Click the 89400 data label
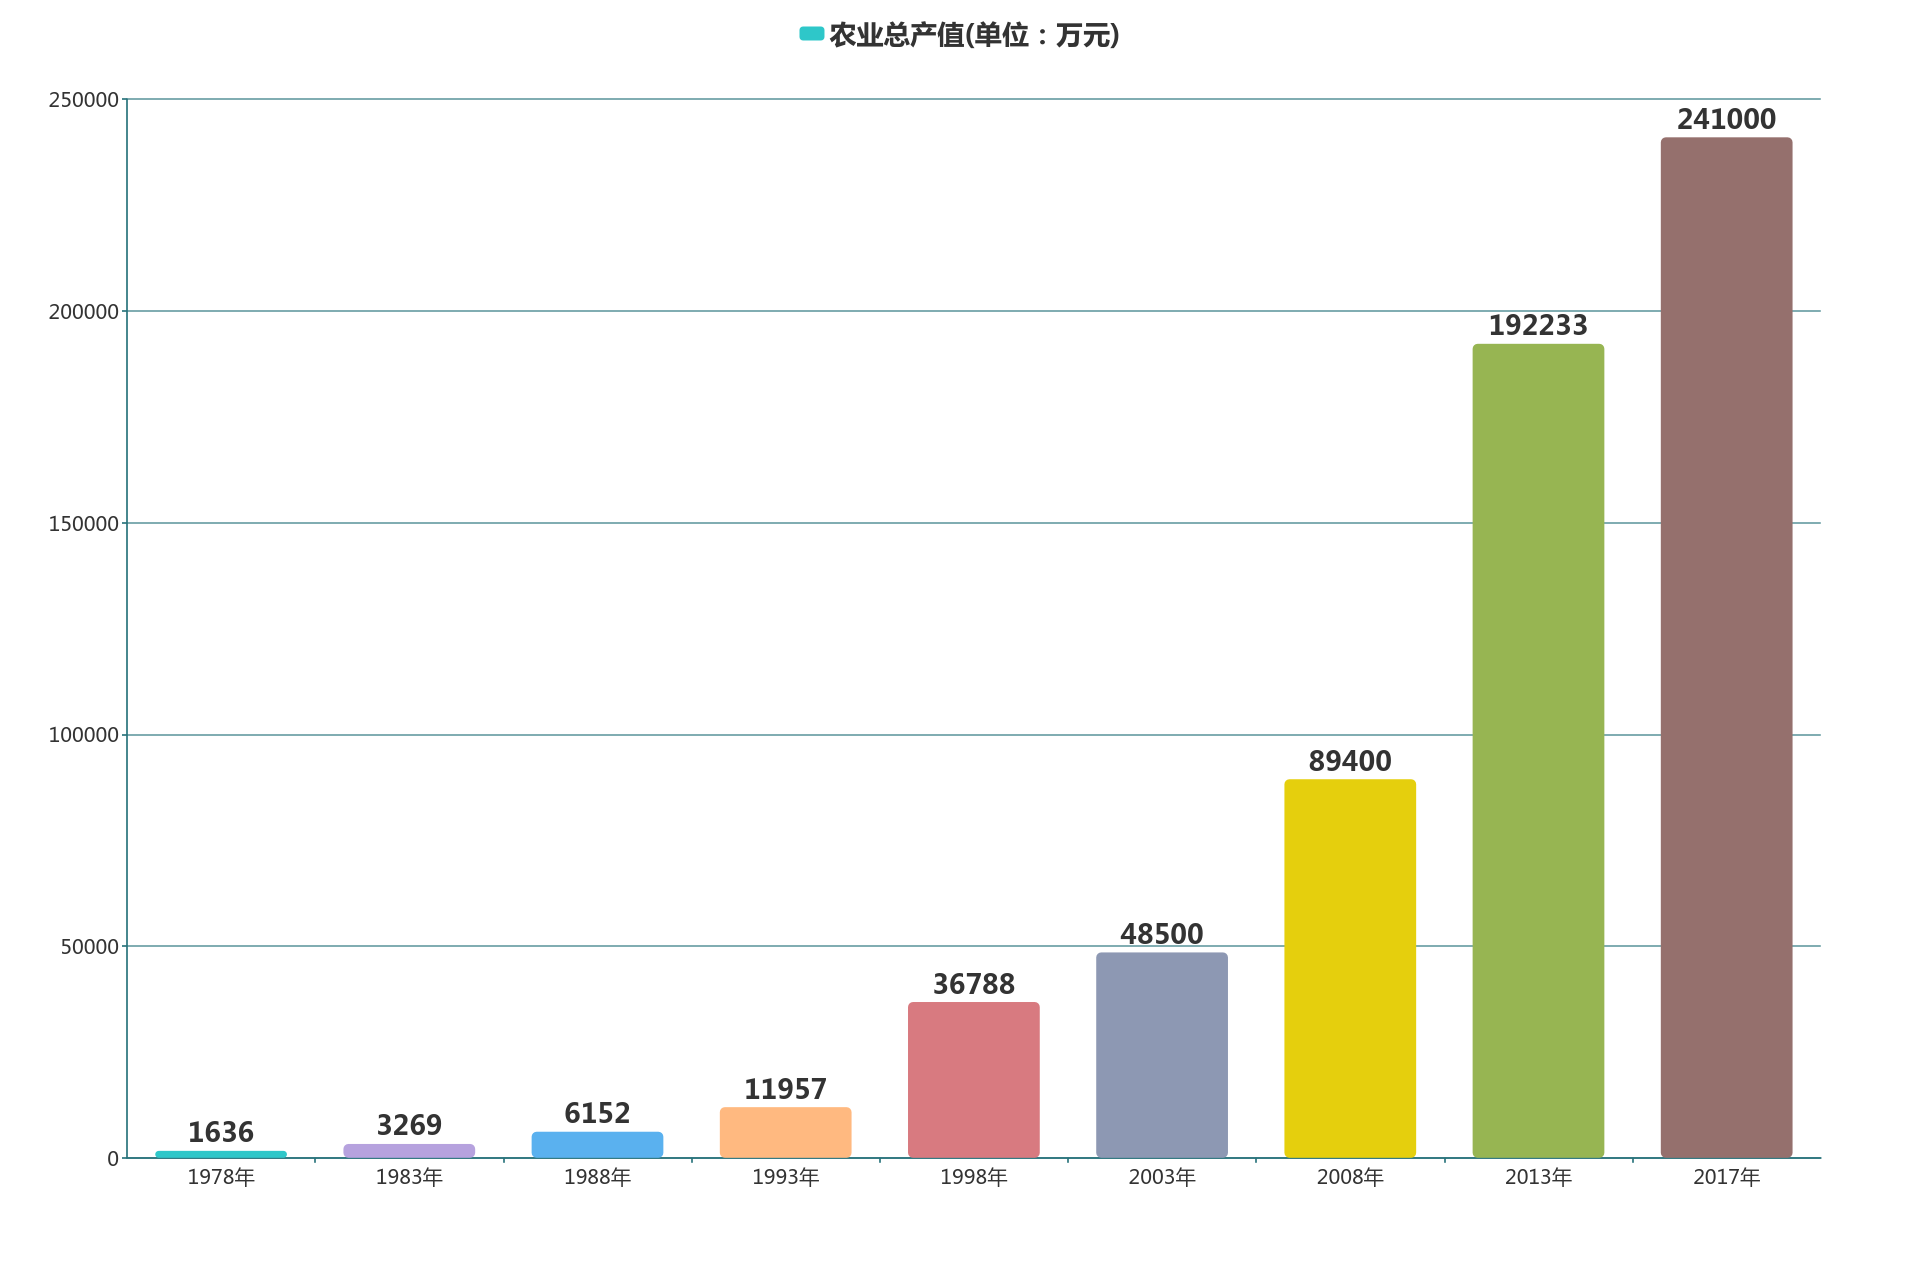1920x1285 pixels. 1350,761
